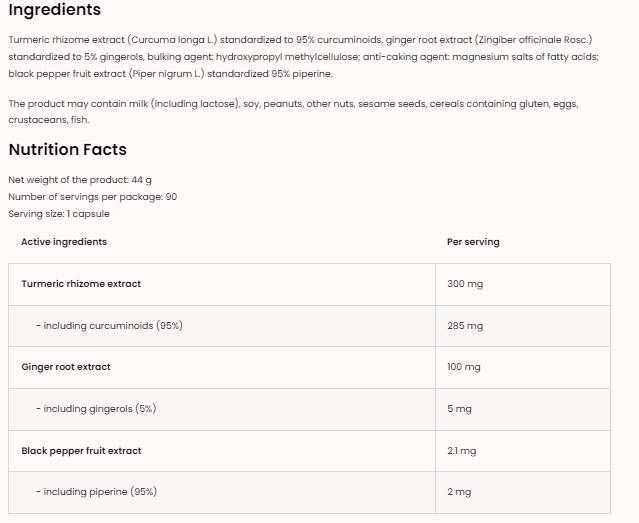Click the Ingredients heading
This screenshot has width=639, height=523.
click(x=55, y=10)
